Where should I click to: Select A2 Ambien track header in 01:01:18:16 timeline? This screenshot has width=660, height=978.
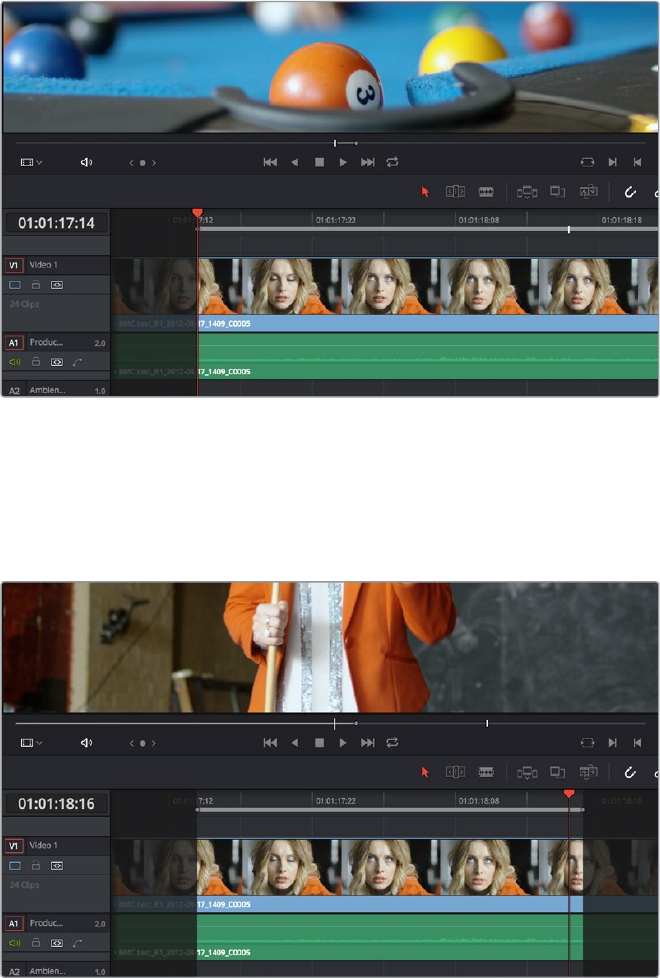coord(56,971)
